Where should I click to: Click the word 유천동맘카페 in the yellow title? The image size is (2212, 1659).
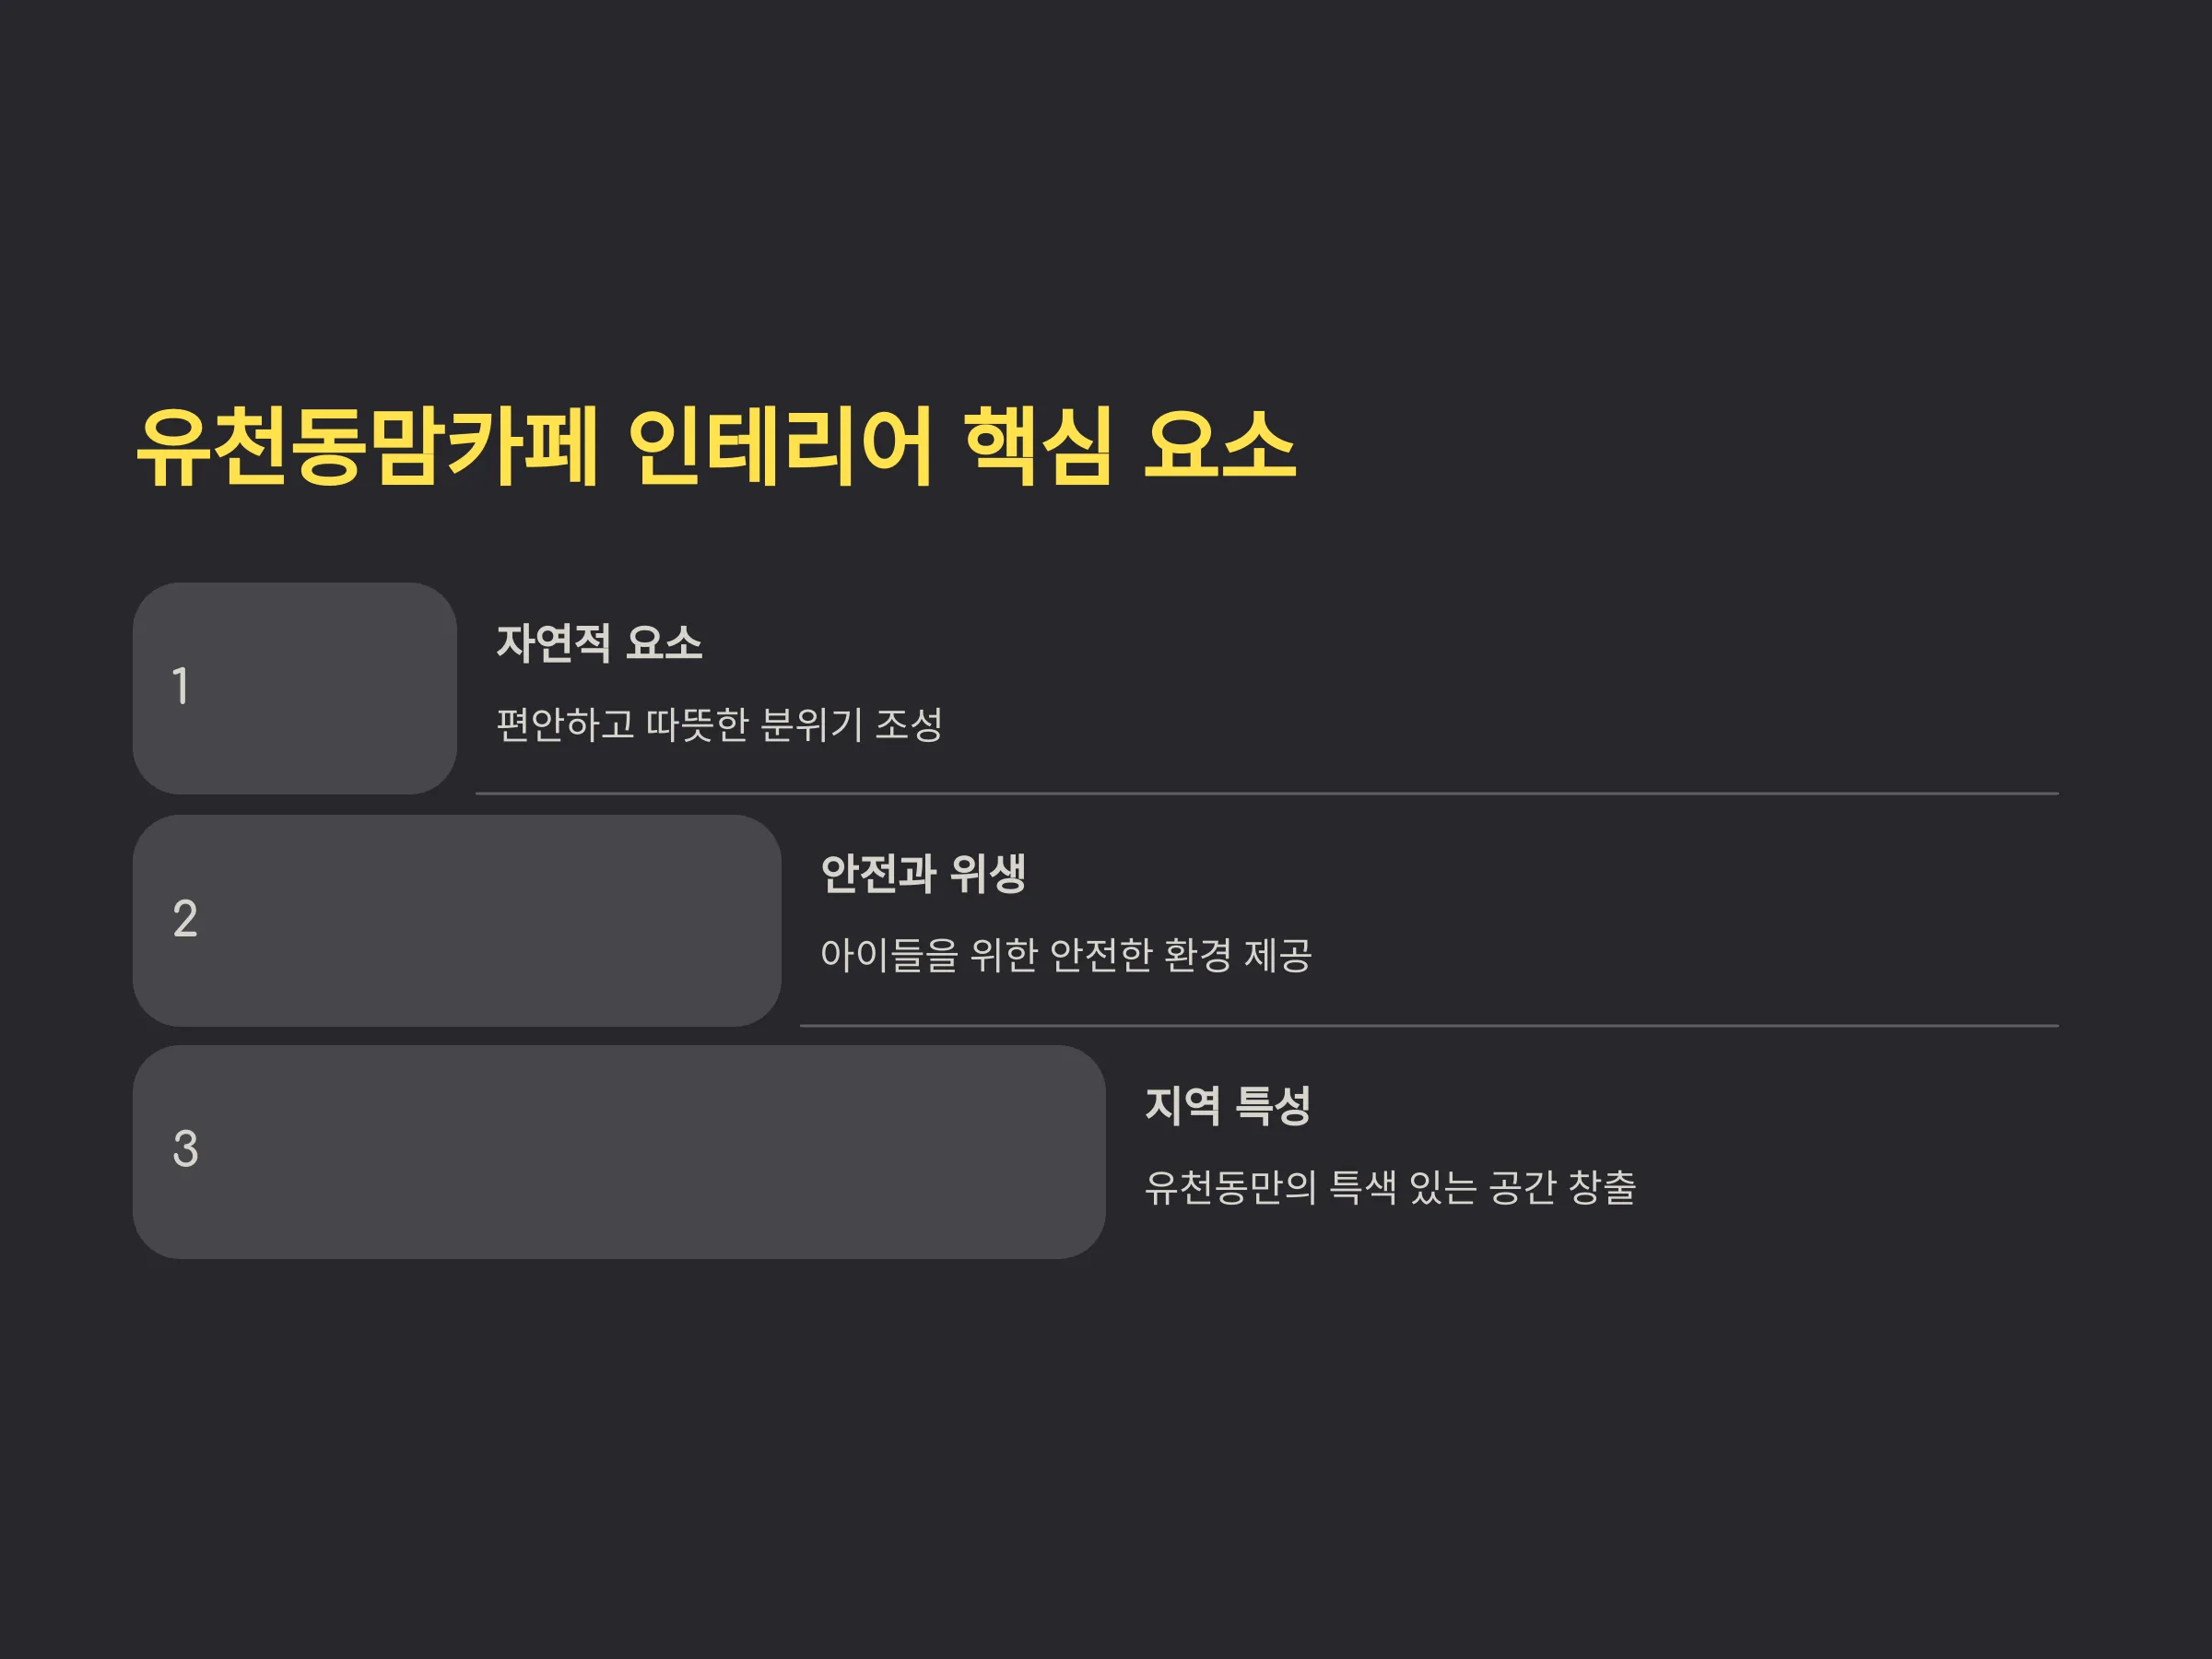[x=367, y=447]
